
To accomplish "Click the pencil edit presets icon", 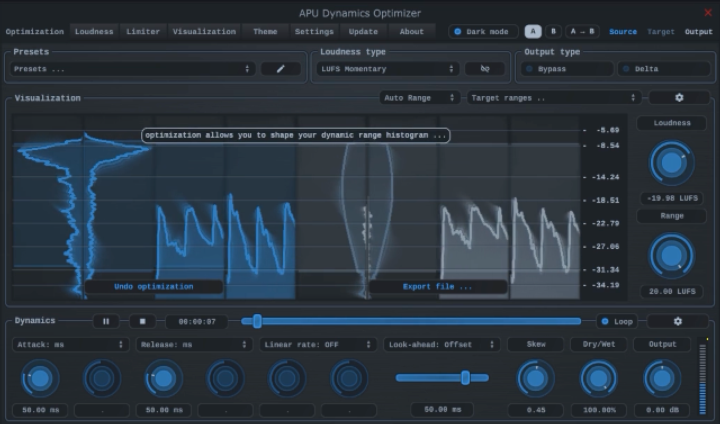I will [x=281, y=69].
